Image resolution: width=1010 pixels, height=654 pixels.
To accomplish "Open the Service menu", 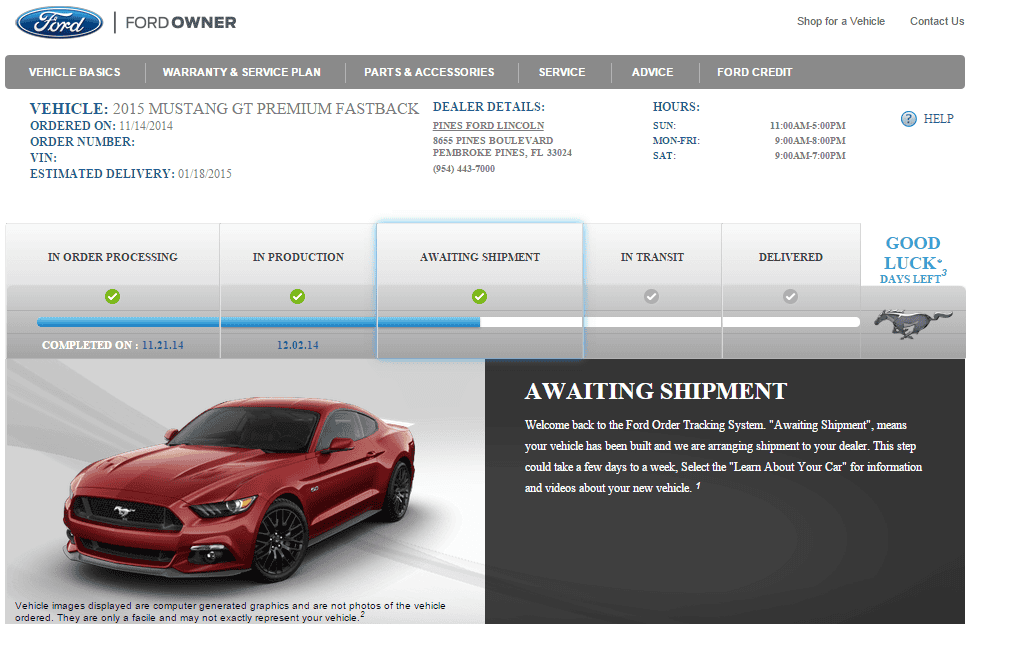I will 562,72.
